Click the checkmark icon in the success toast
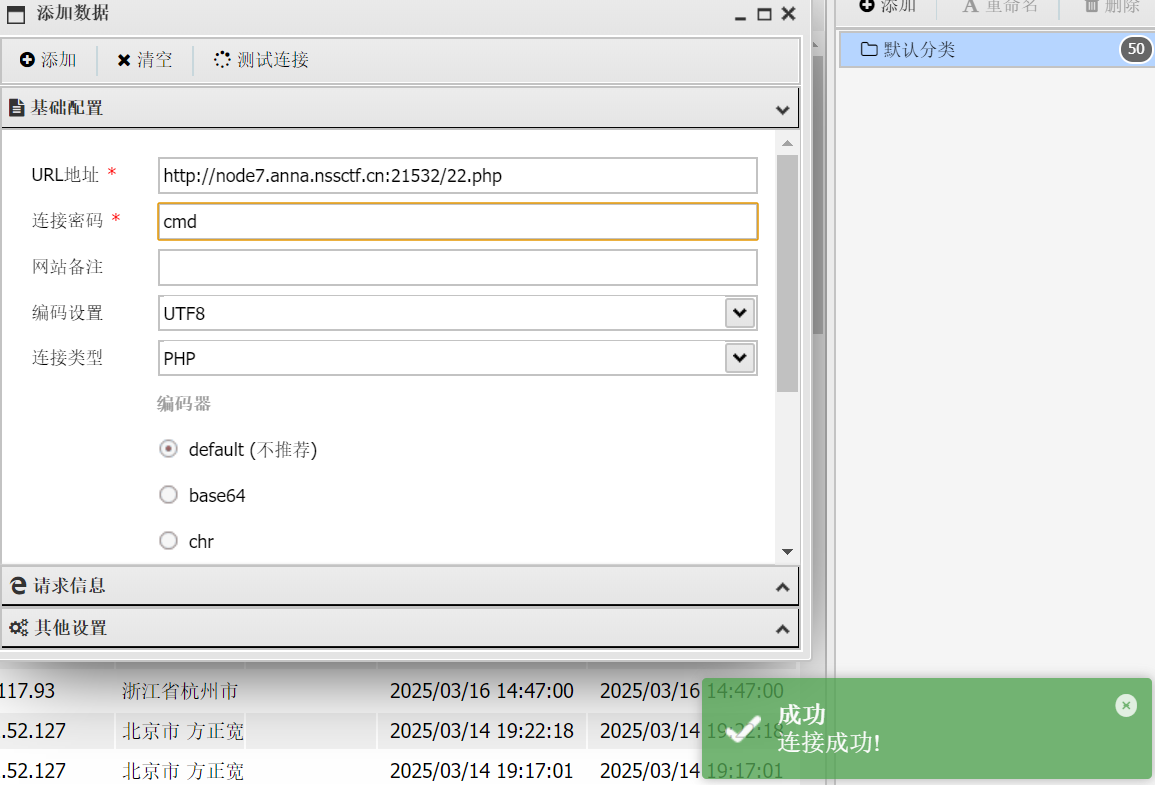 click(x=742, y=729)
